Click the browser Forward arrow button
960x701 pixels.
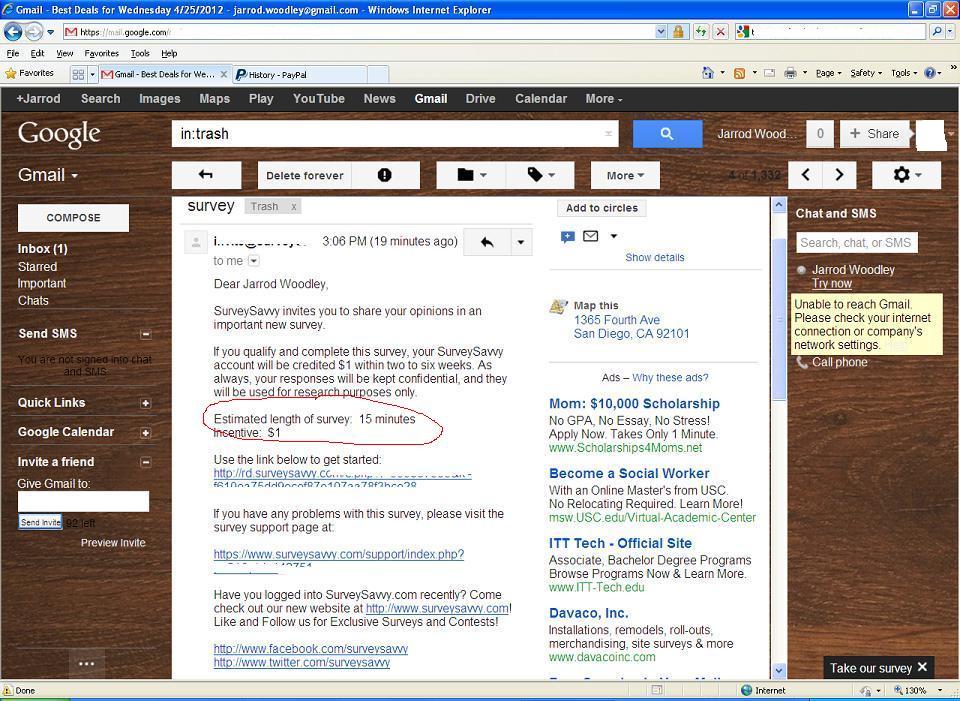pos(34,32)
